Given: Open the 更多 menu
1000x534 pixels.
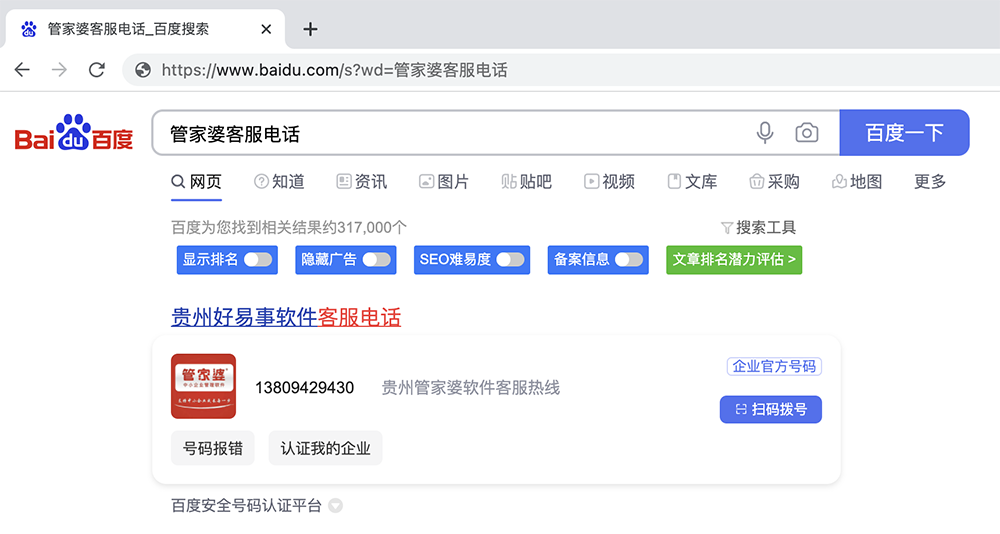Looking at the screenshot, I should 930,182.
